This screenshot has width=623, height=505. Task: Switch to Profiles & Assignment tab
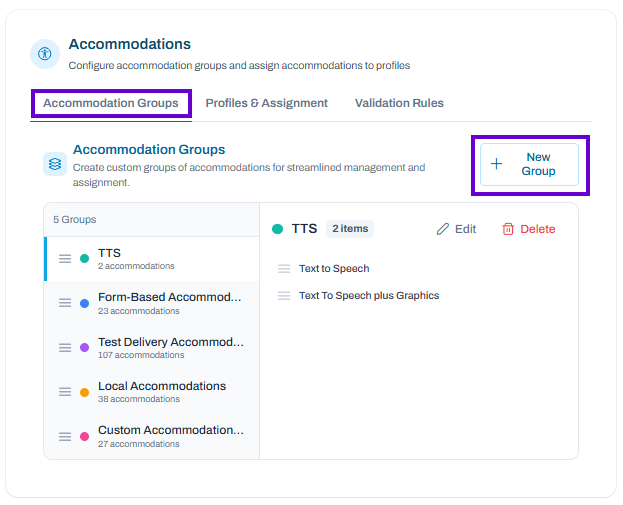(267, 103)
